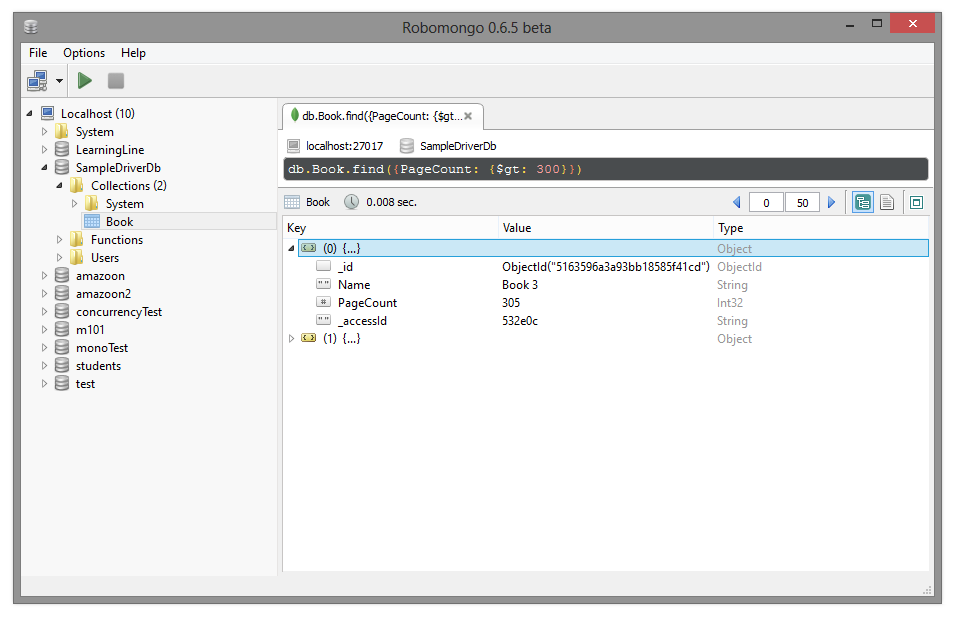Select the Book collection in tree

pos(119,222)
